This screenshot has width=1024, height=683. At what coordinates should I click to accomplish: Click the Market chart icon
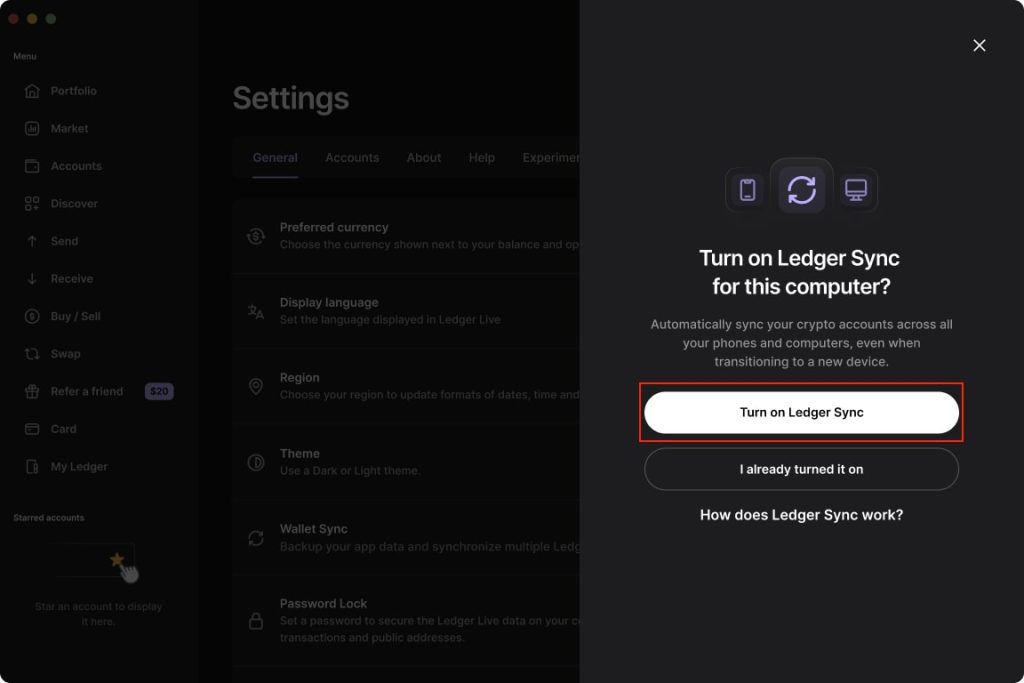(x=32, y=129)
